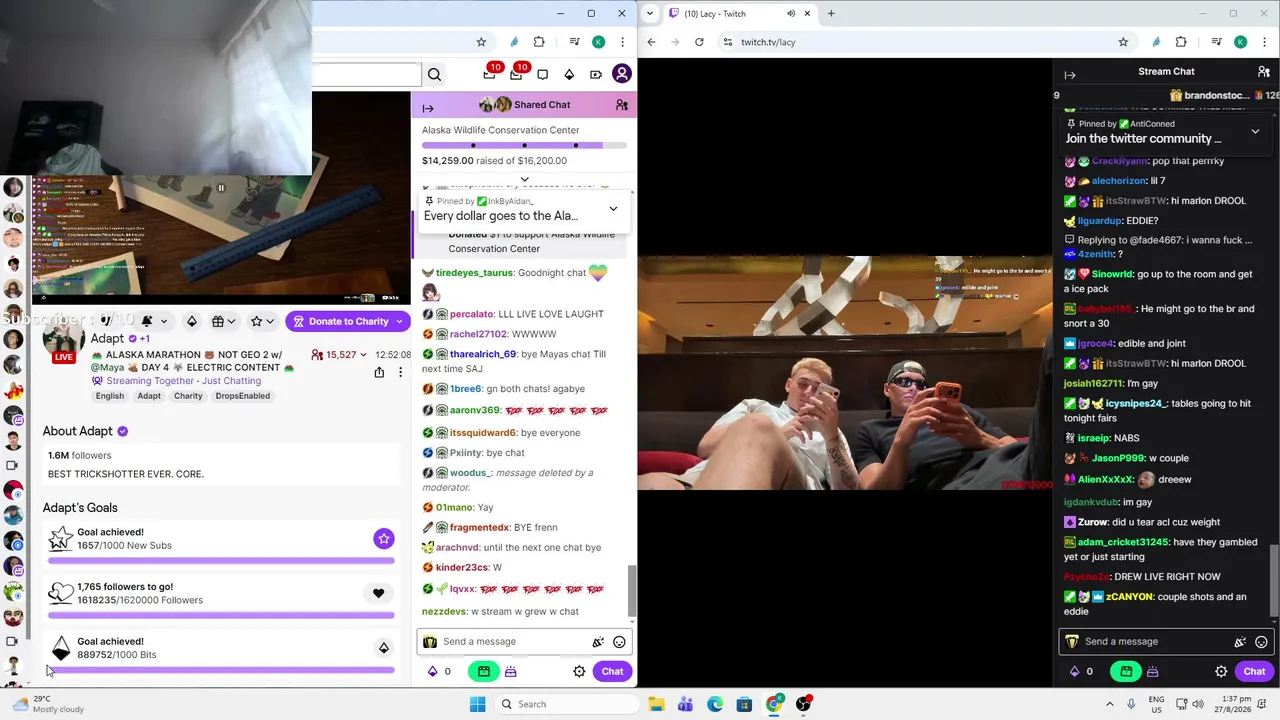Viewport: 1280px width, 720px height.
Task: Click the star subscribe button on the New Subs goal
Action: [384, 539]
